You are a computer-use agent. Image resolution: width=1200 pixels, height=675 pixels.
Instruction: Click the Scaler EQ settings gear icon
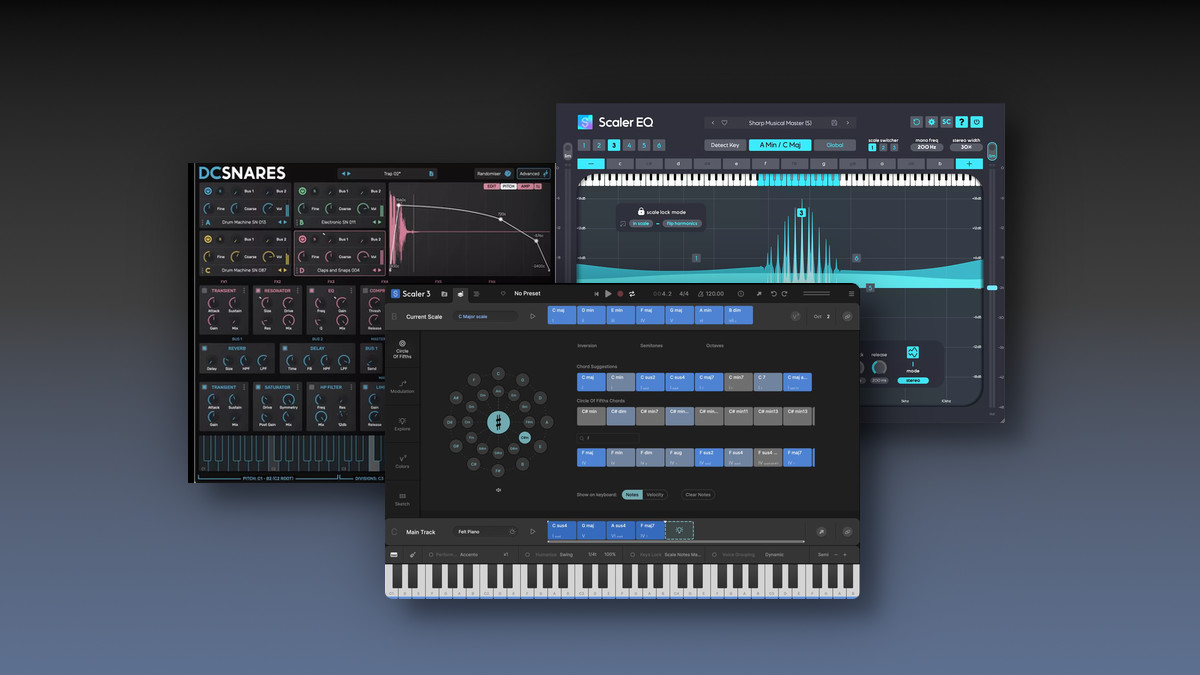pos(931,122)
